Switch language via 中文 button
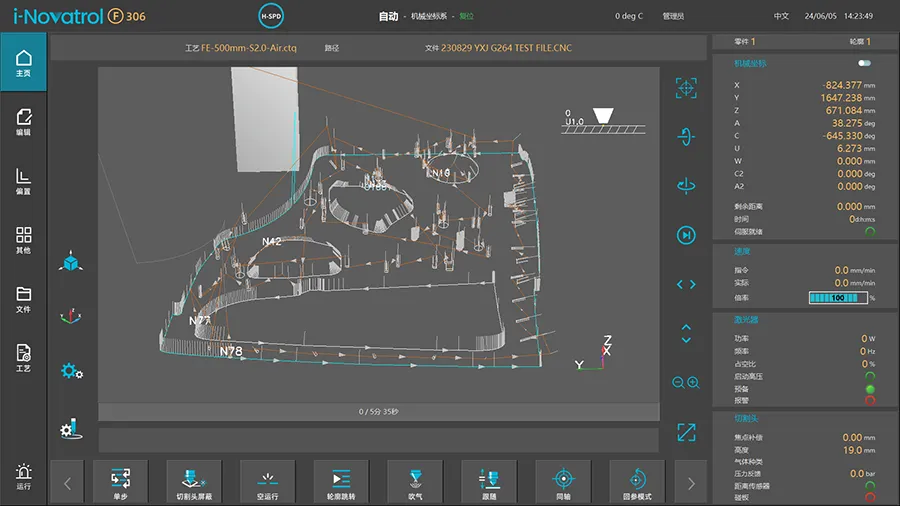Image resolution: width=900 pixels, height=506 pixels. 781,16
